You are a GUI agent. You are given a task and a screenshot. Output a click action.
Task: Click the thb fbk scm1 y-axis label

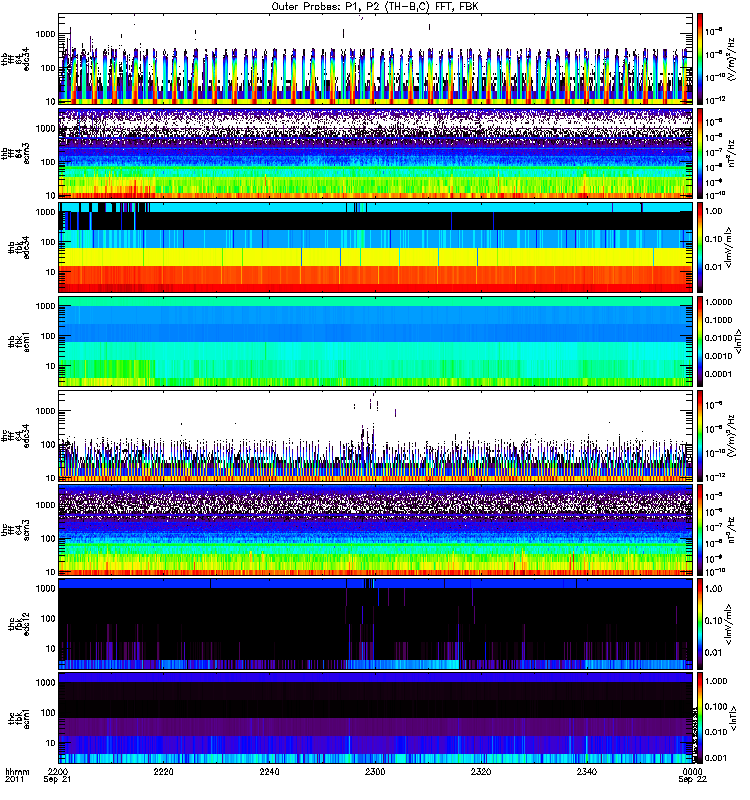18,340
